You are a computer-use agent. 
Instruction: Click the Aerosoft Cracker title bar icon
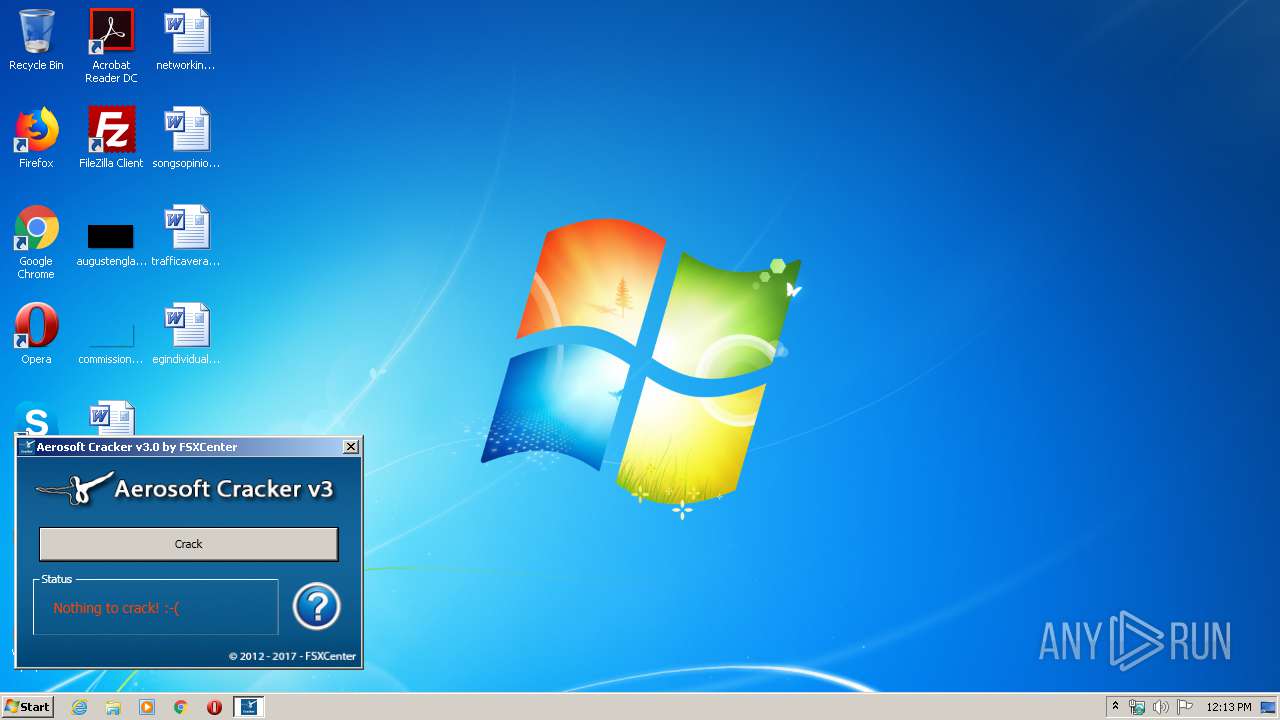tap(27, 447)
